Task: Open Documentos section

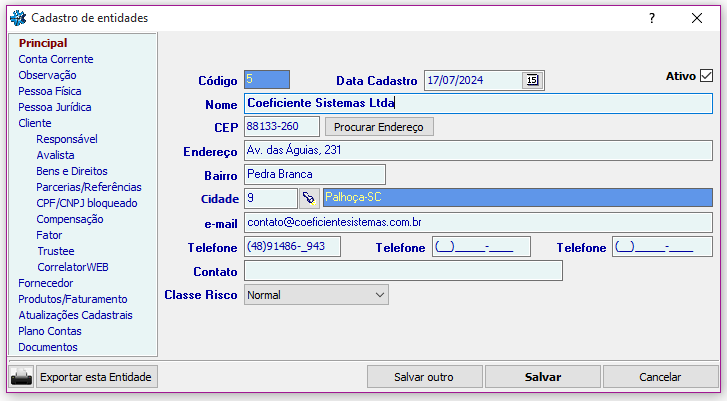Action: coord(48,347)
